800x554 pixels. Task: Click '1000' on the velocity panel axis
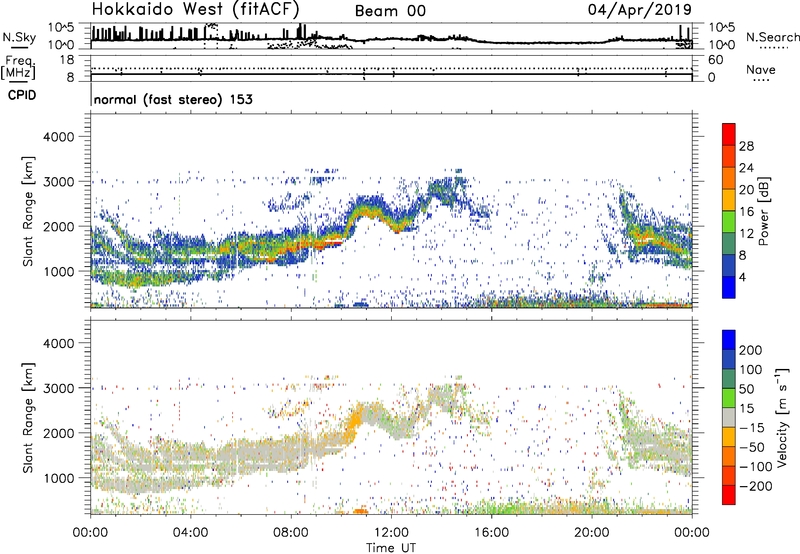tap(59, 478)
